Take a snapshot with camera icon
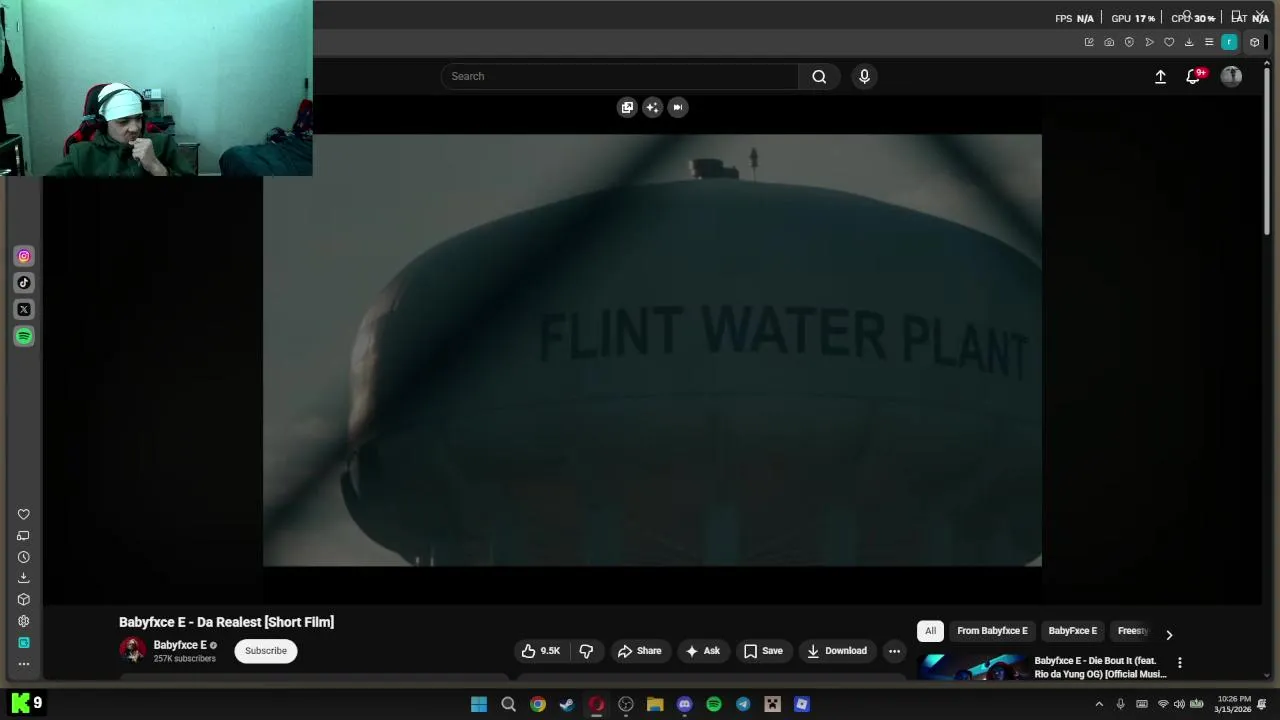Viewport: 1280px width, 720px height. [x=1109, y=42]
